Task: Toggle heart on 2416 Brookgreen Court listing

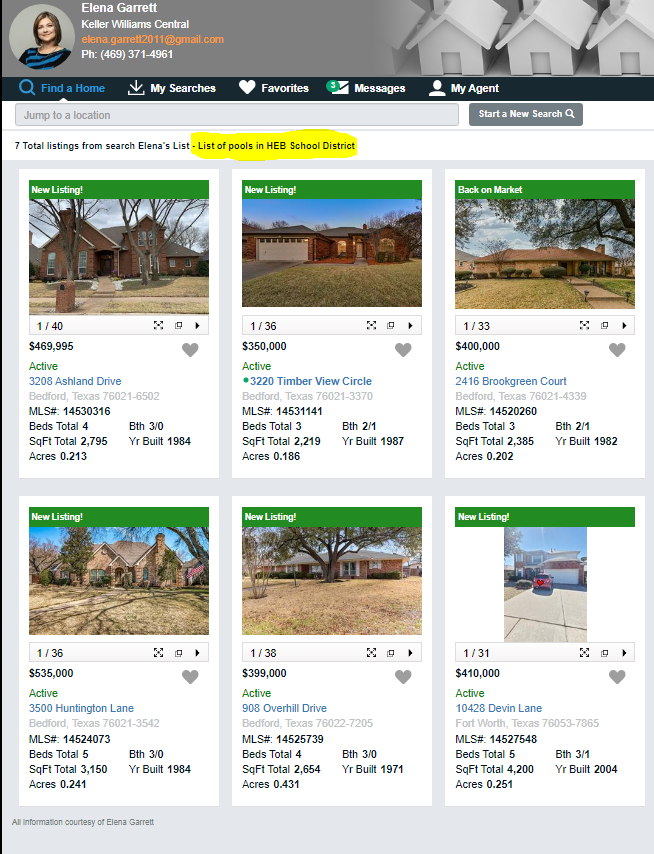Action: pos(616,350)
